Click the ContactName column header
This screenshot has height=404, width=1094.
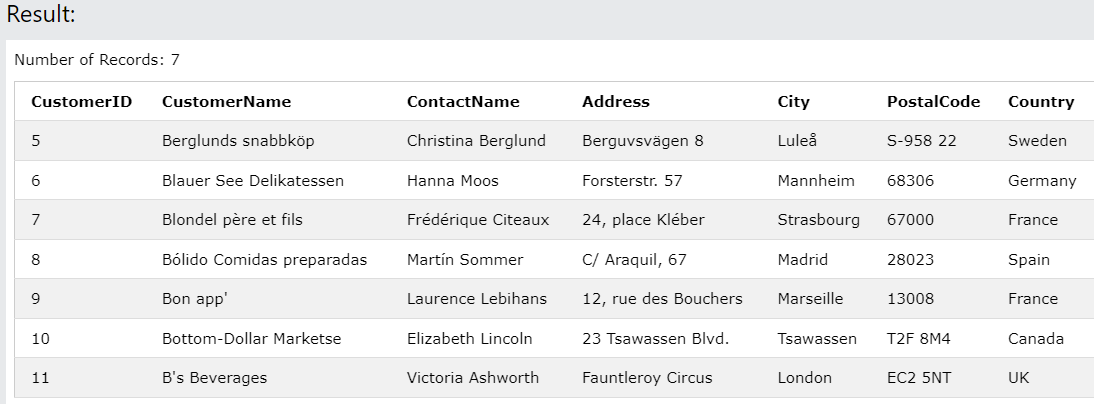(x=463, y=101)
